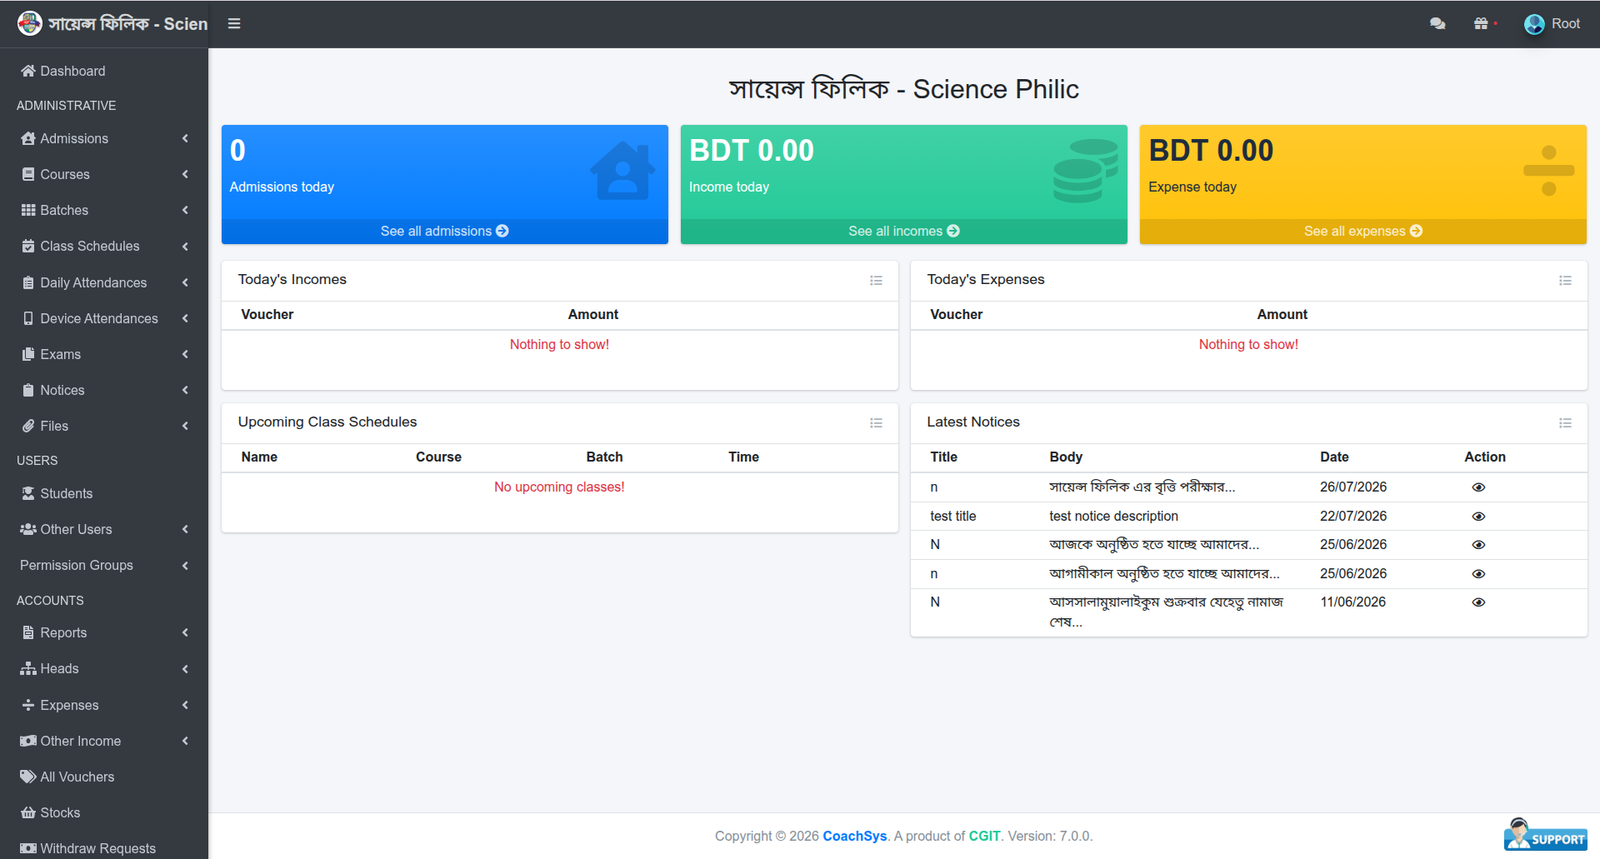Expand the Reports sidebar section
This screenshot has width=1600, height=859.
click(x=104, y=633)
